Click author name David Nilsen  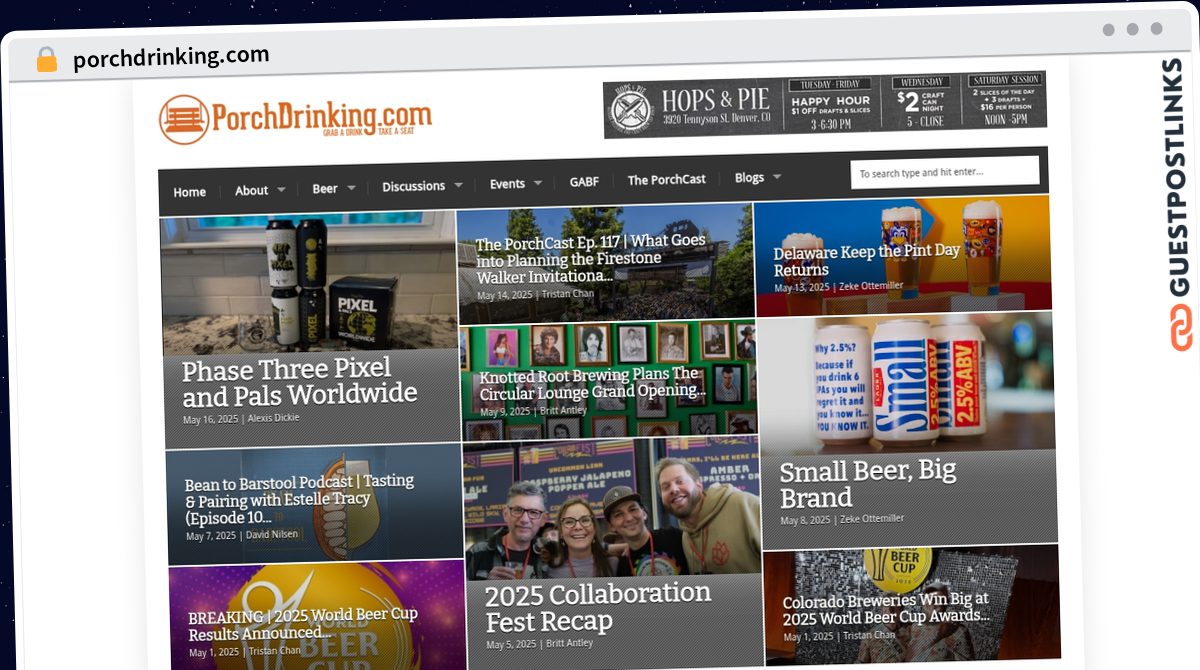point(272,535)
